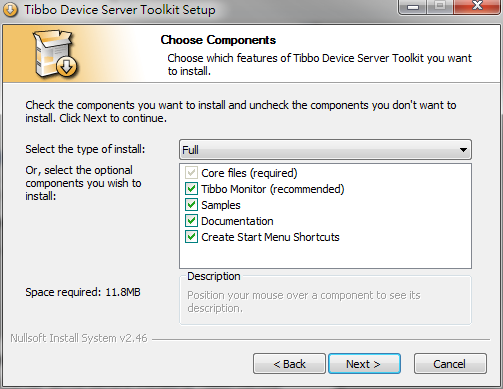503x389 pixels.
Task: Select the Samples component label
Action: [221, 205]
